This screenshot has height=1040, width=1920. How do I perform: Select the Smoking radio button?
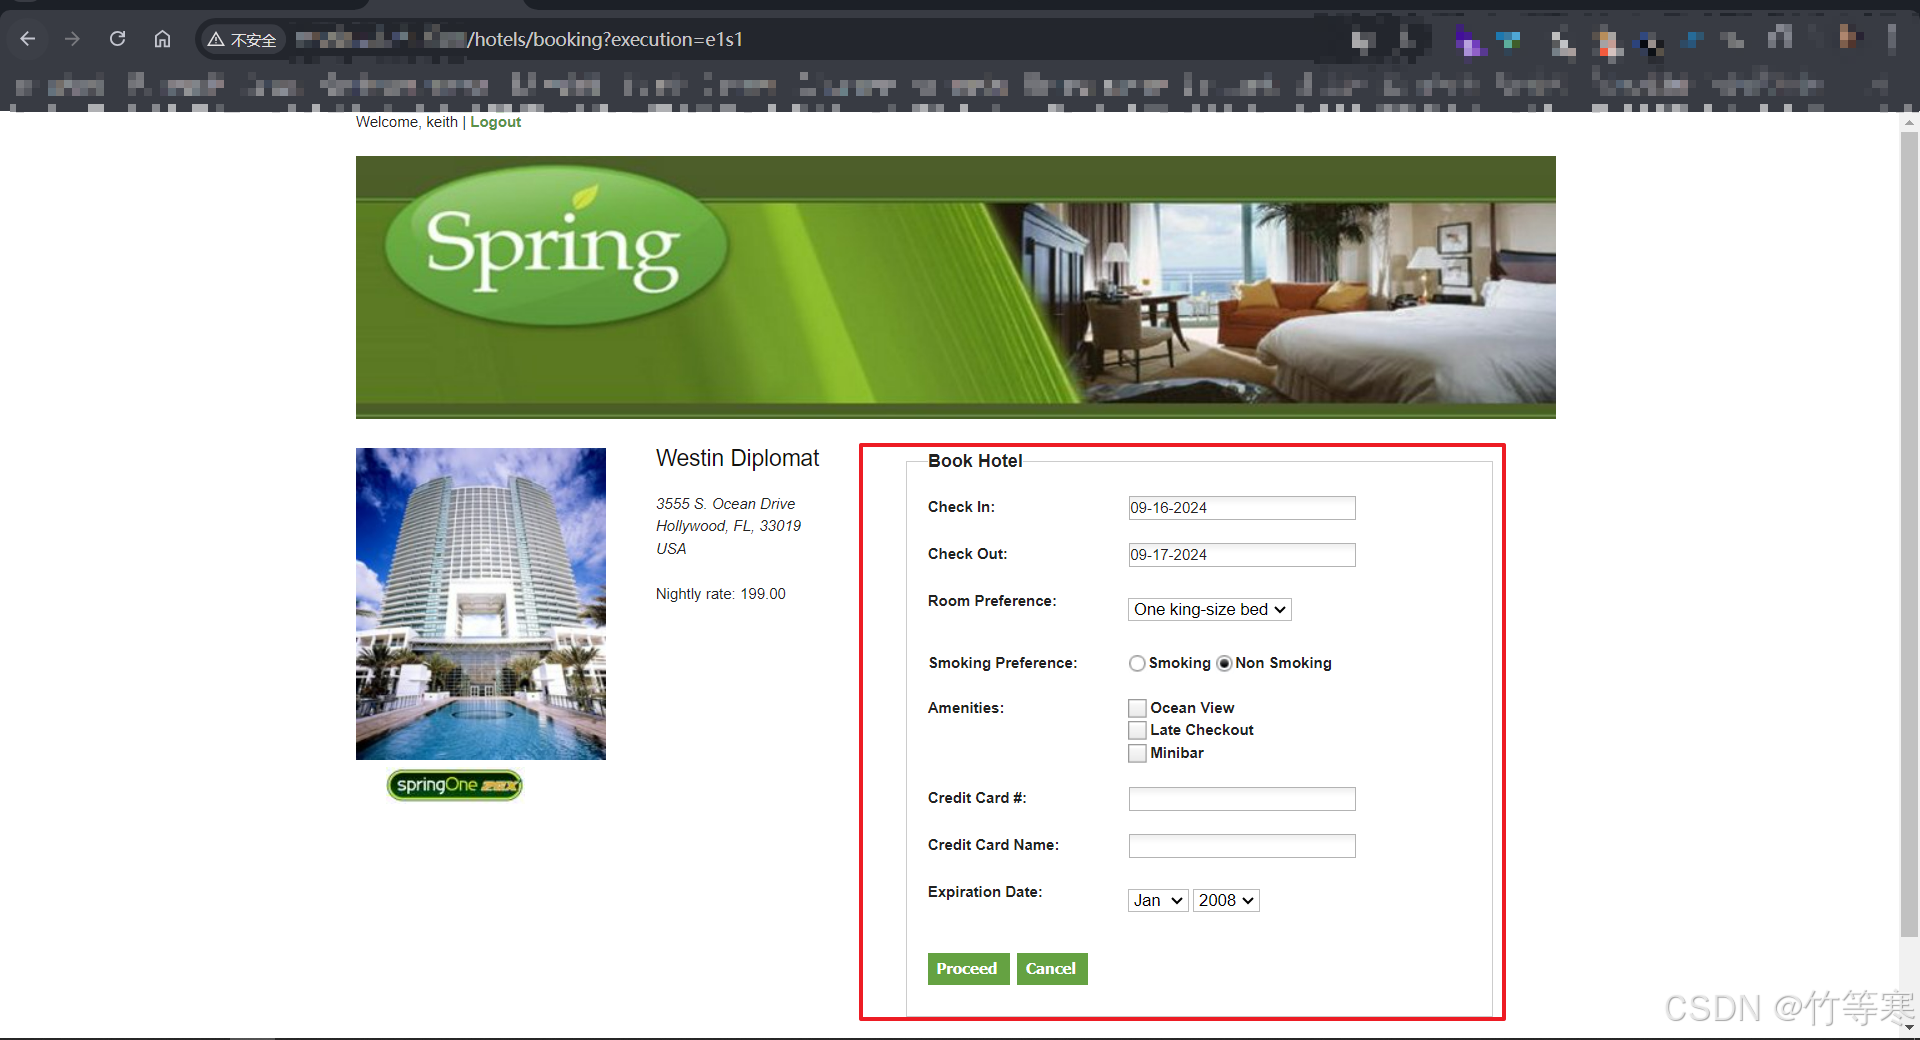point(1137,663)
